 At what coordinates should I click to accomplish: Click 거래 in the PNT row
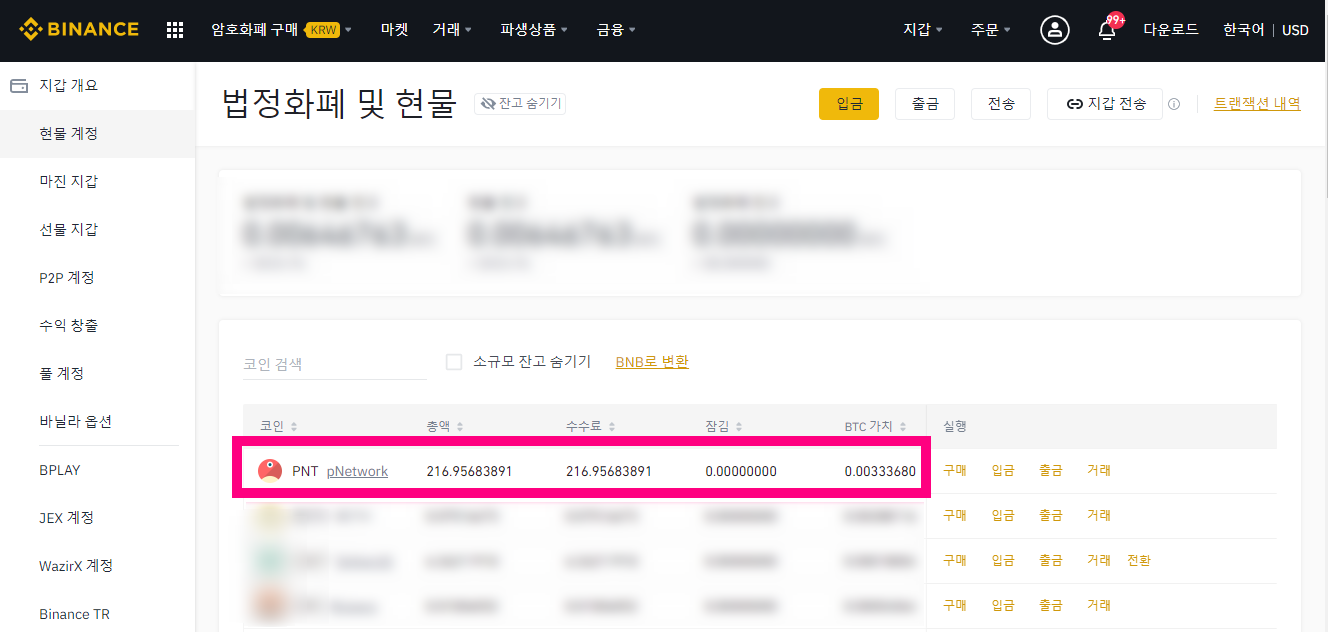click(x=1099, y=471)
